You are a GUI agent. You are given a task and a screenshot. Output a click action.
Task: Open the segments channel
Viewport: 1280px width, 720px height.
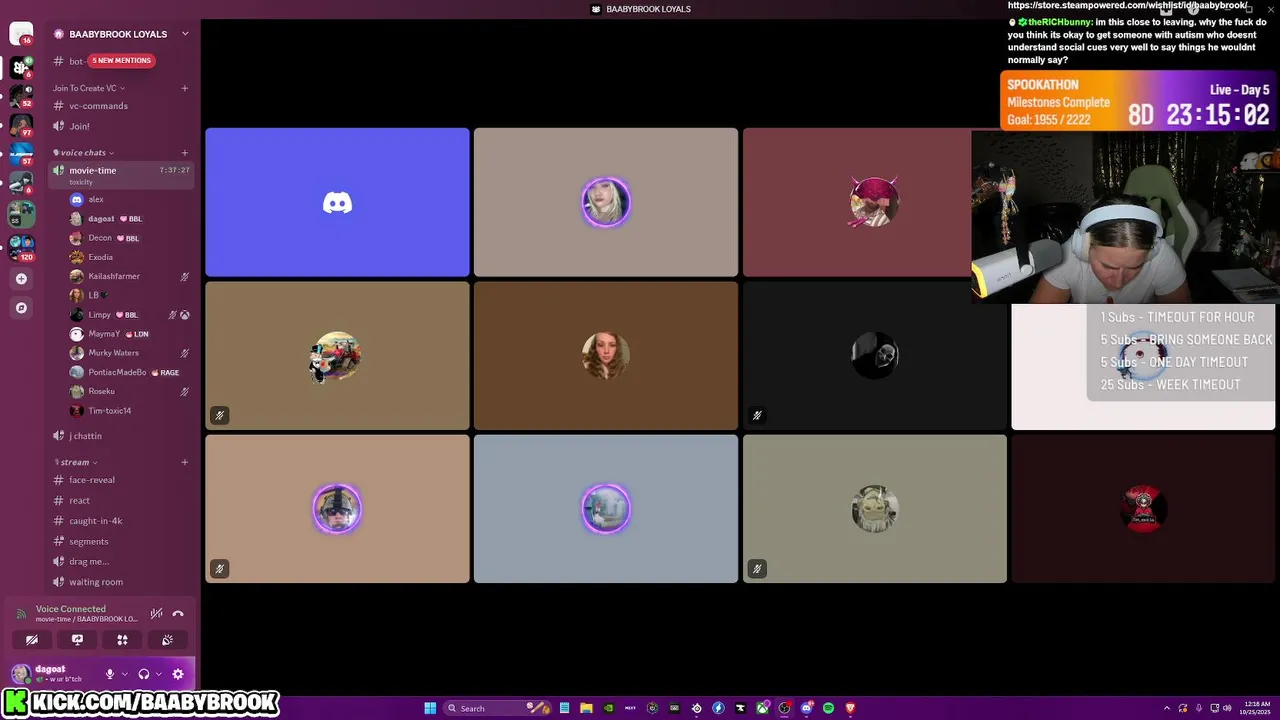click(121, 541)
